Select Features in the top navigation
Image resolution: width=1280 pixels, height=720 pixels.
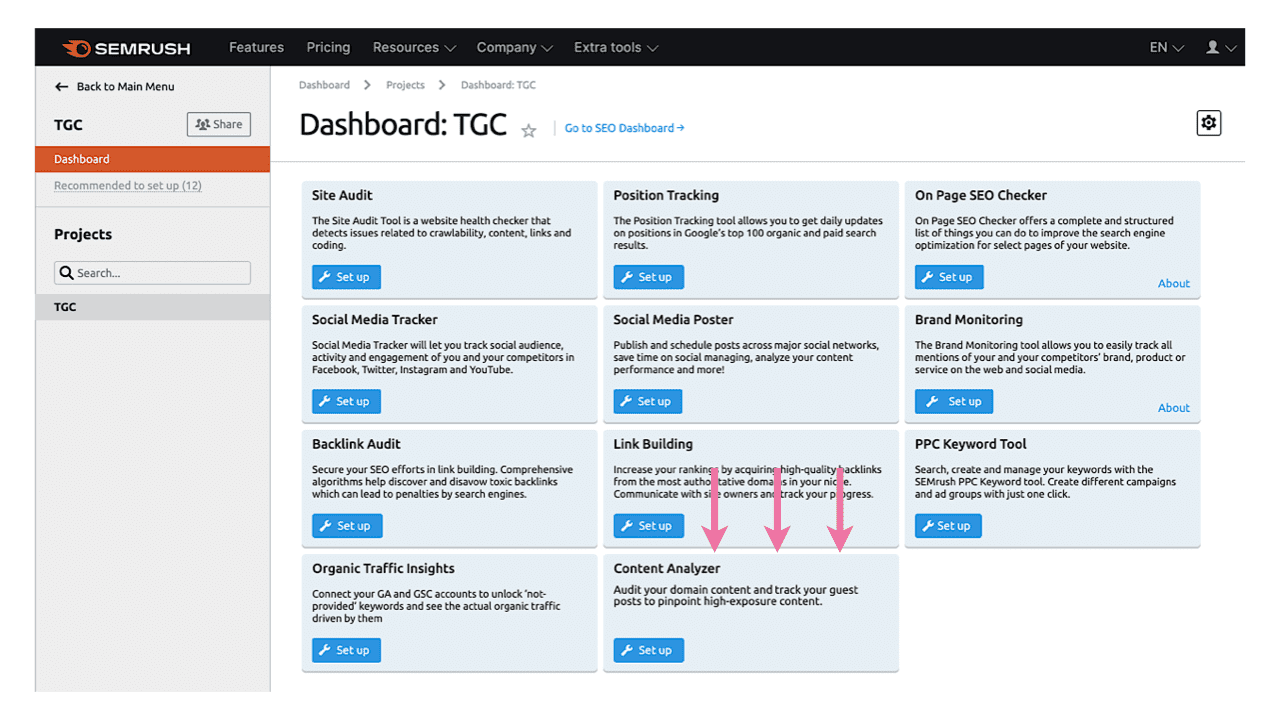pyautogui.click(x=256, y=47)
